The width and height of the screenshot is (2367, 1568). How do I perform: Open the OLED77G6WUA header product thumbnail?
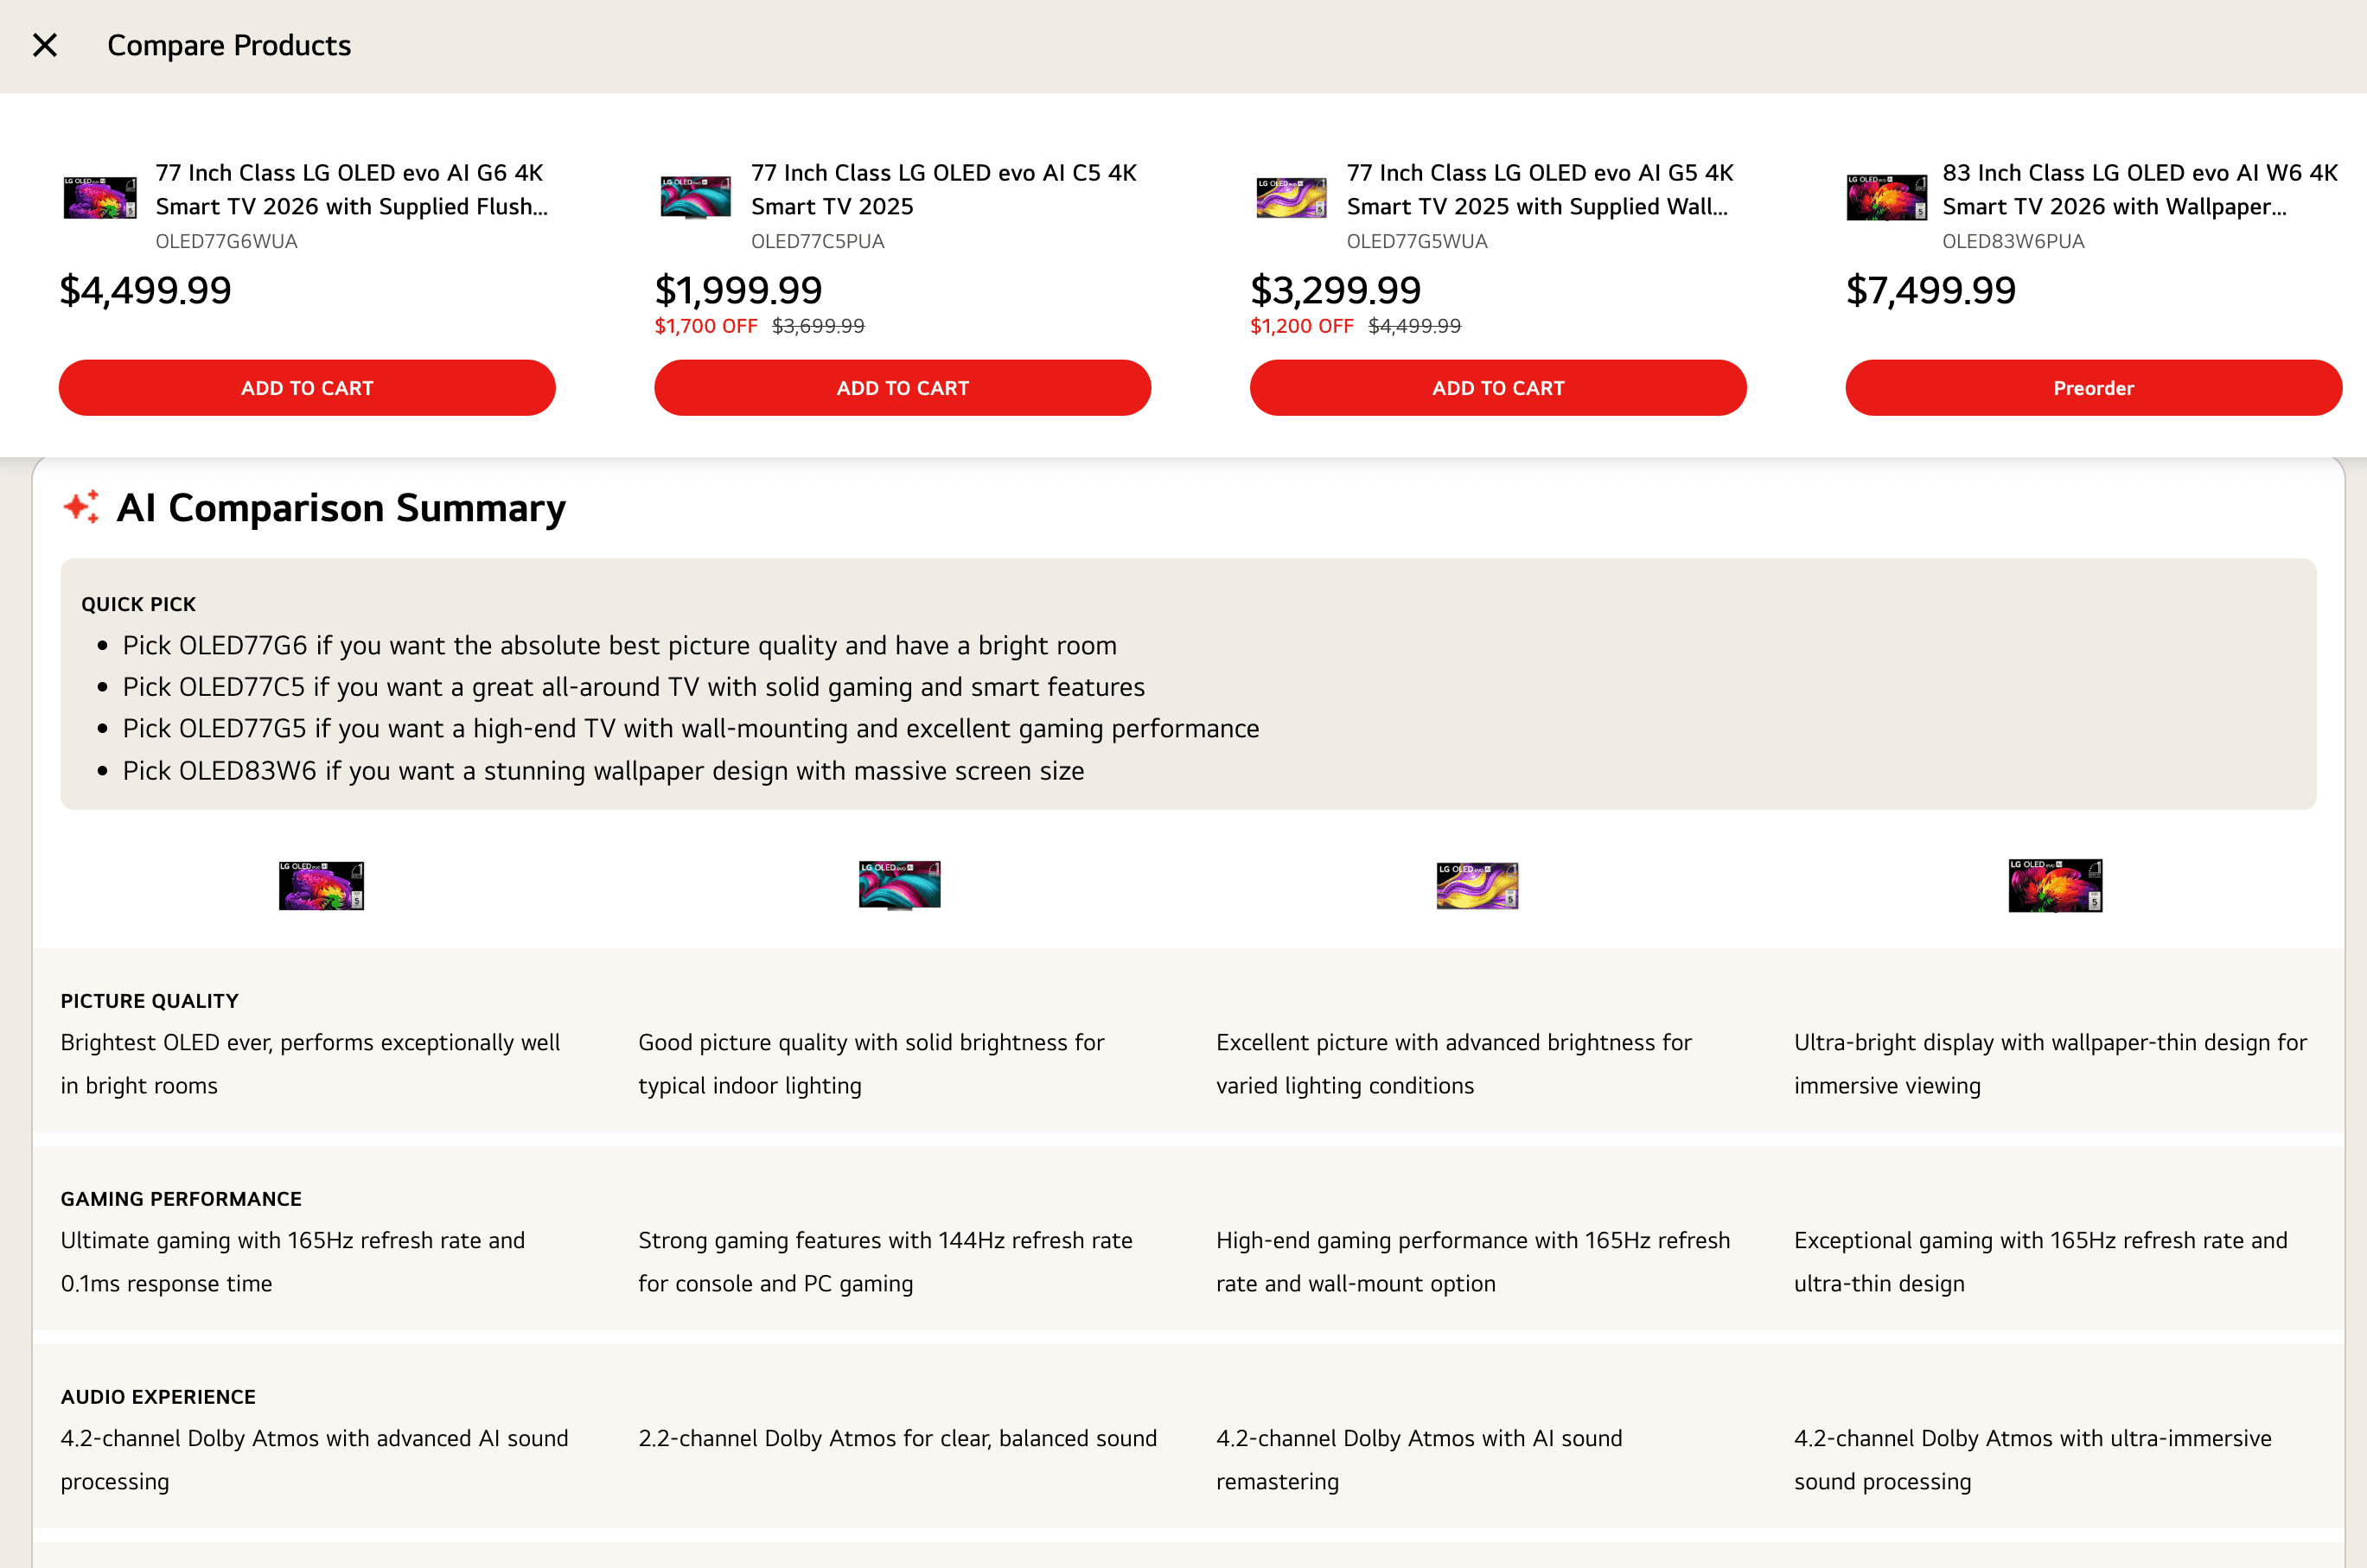[x=100, y=197]
